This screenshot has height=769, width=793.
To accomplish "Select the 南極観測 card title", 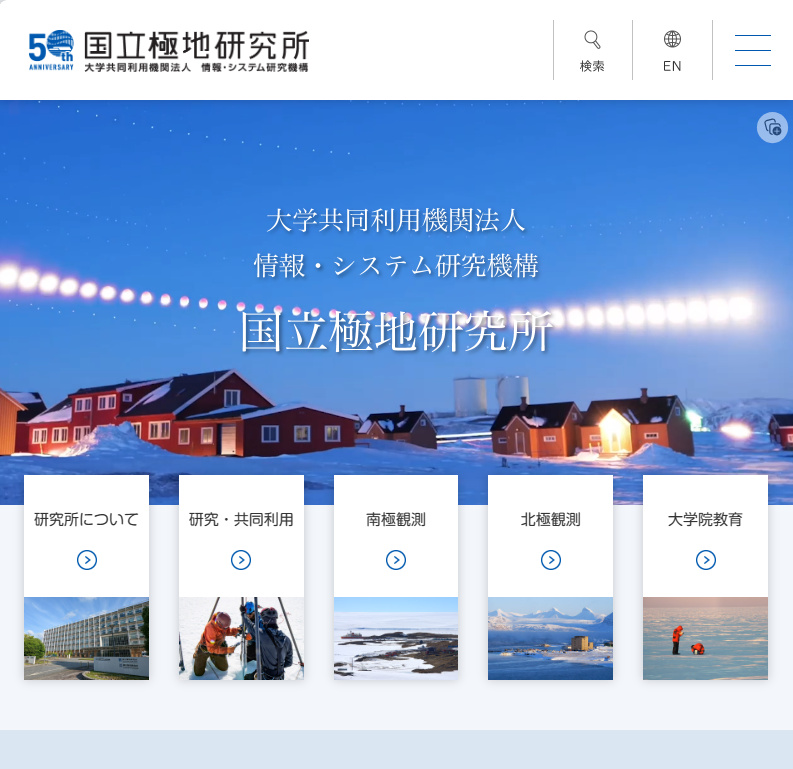I will click(396, 520).
